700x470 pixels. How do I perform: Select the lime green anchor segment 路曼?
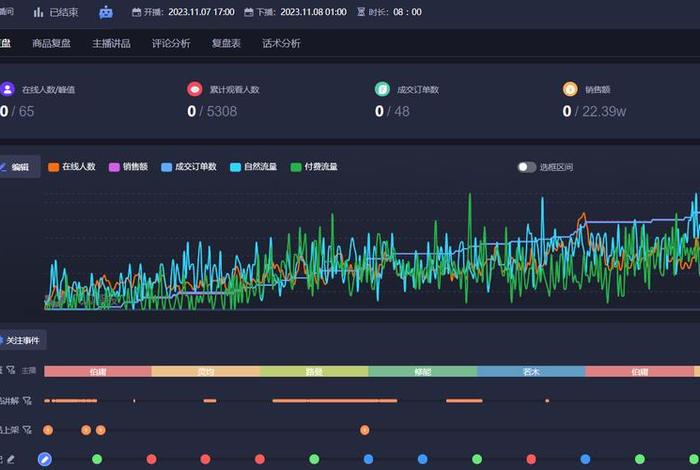tap(314, 371)
